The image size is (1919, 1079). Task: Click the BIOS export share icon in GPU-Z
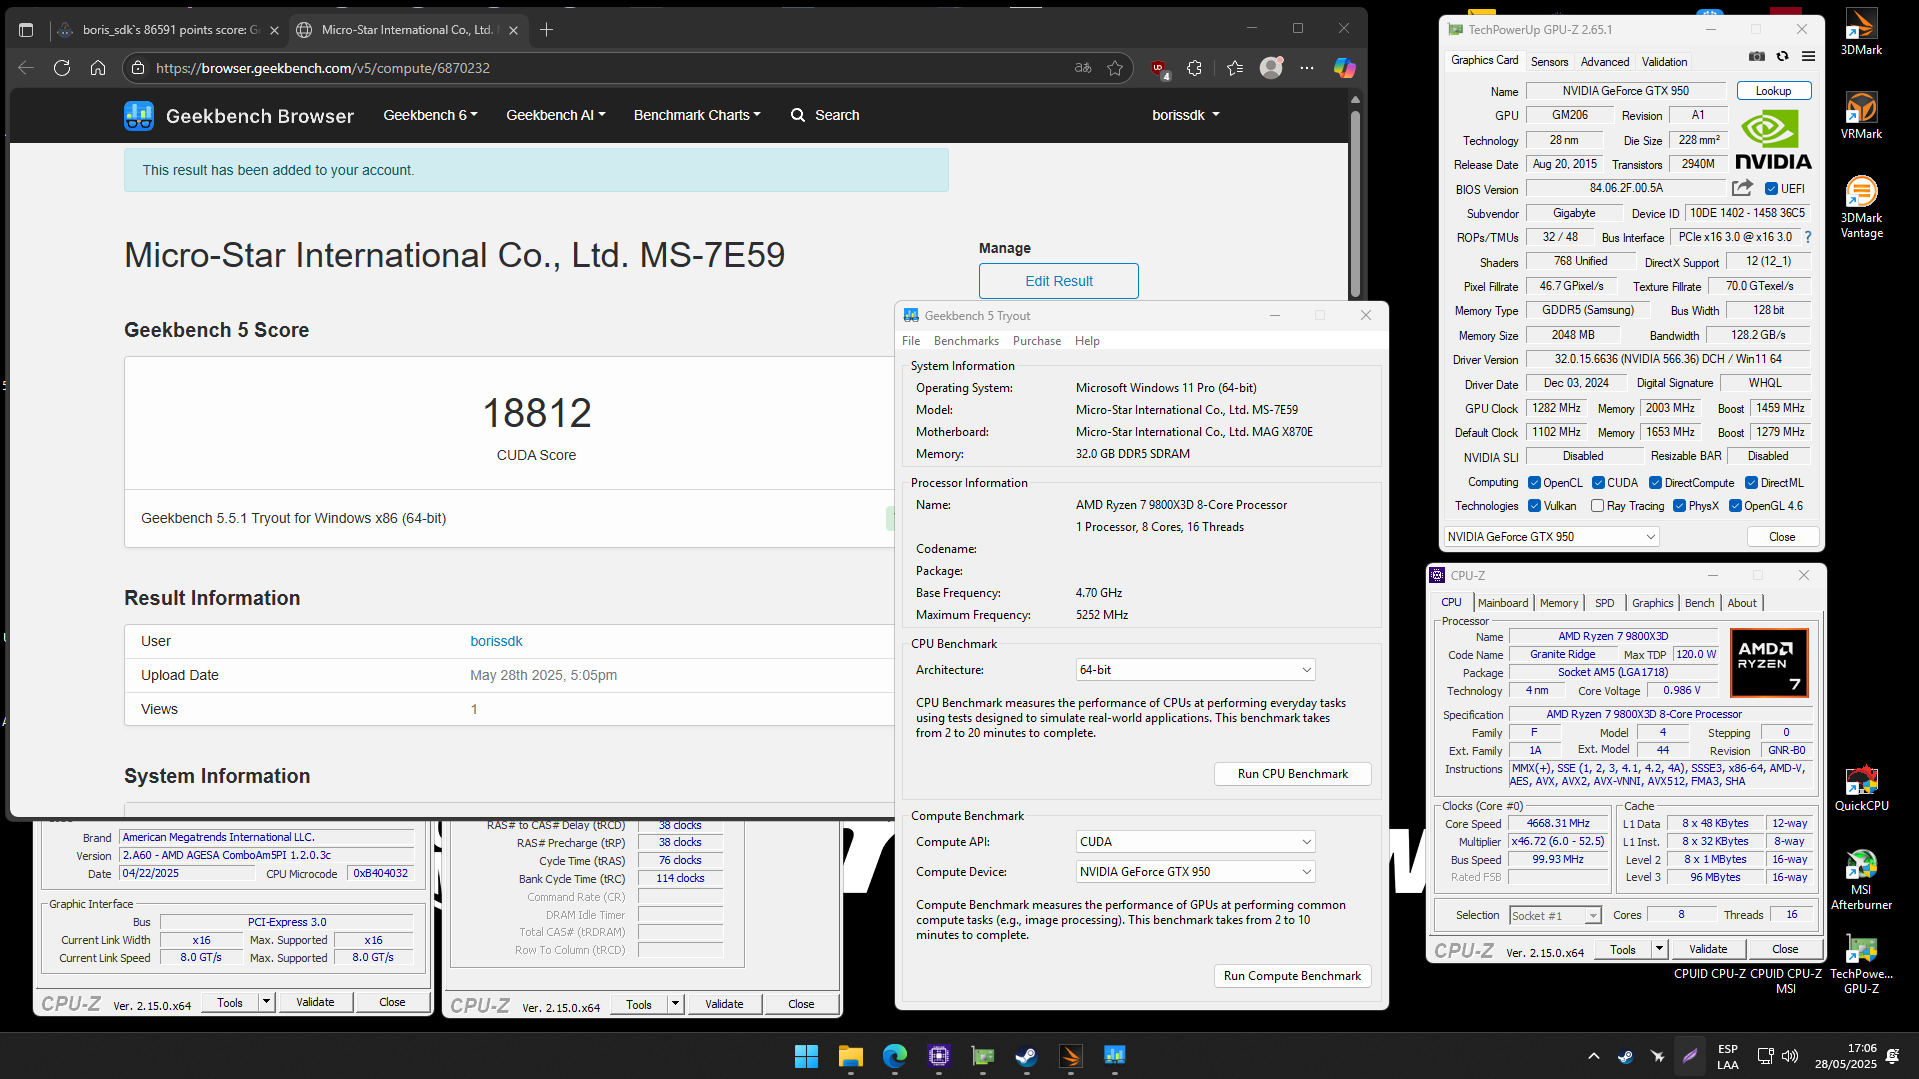coord(1742,188)
